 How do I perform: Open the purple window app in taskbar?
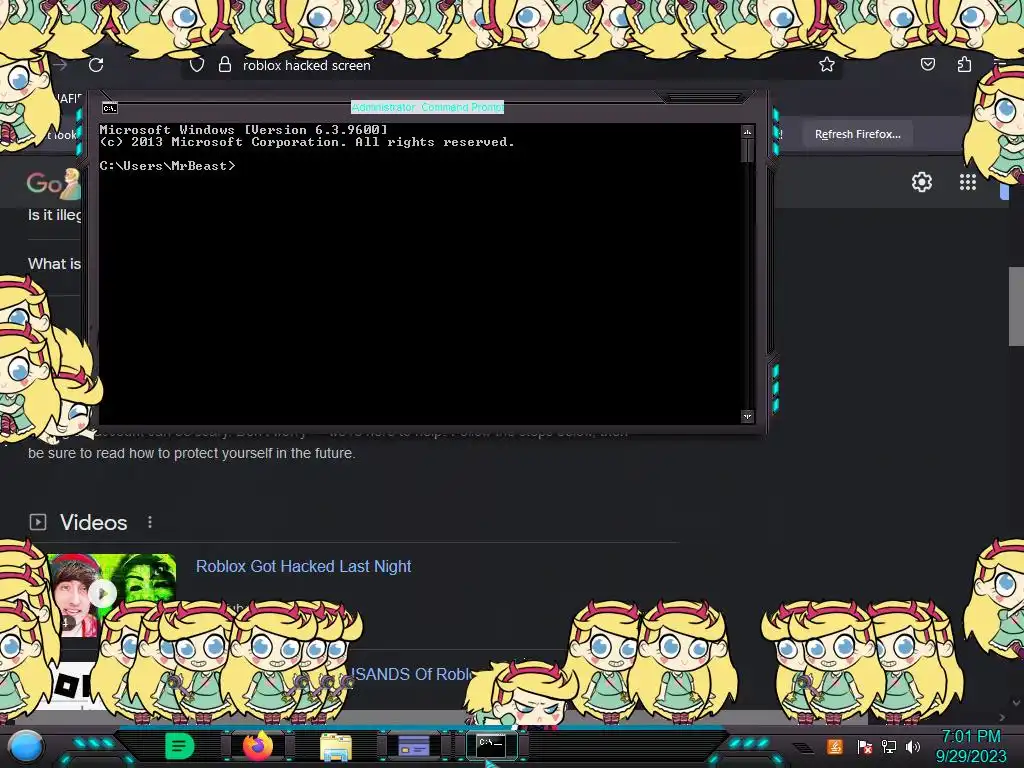tap(414, 746)
